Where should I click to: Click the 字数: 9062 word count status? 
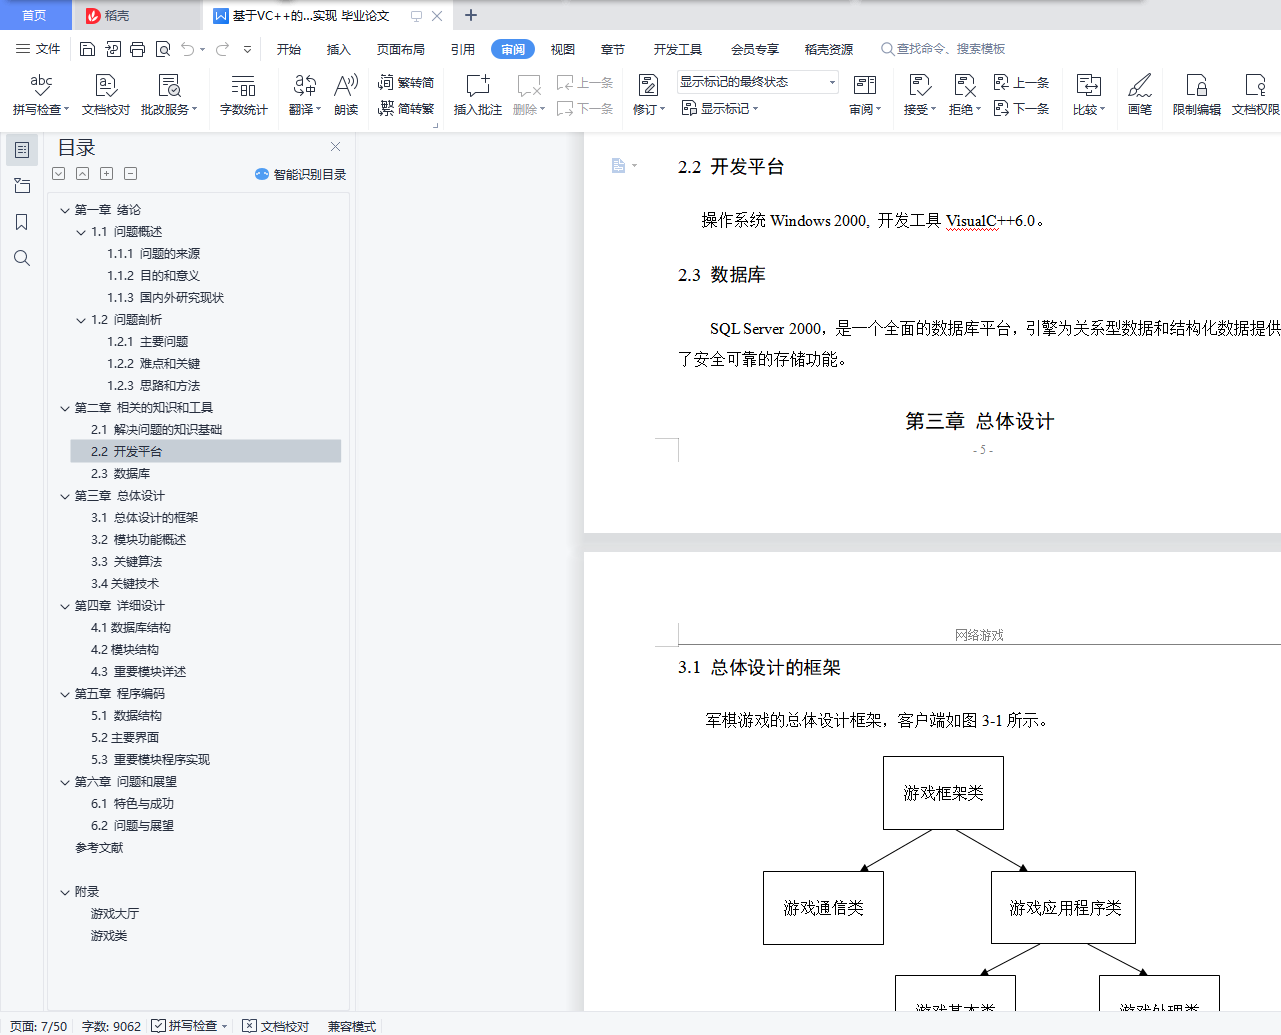111,1026
